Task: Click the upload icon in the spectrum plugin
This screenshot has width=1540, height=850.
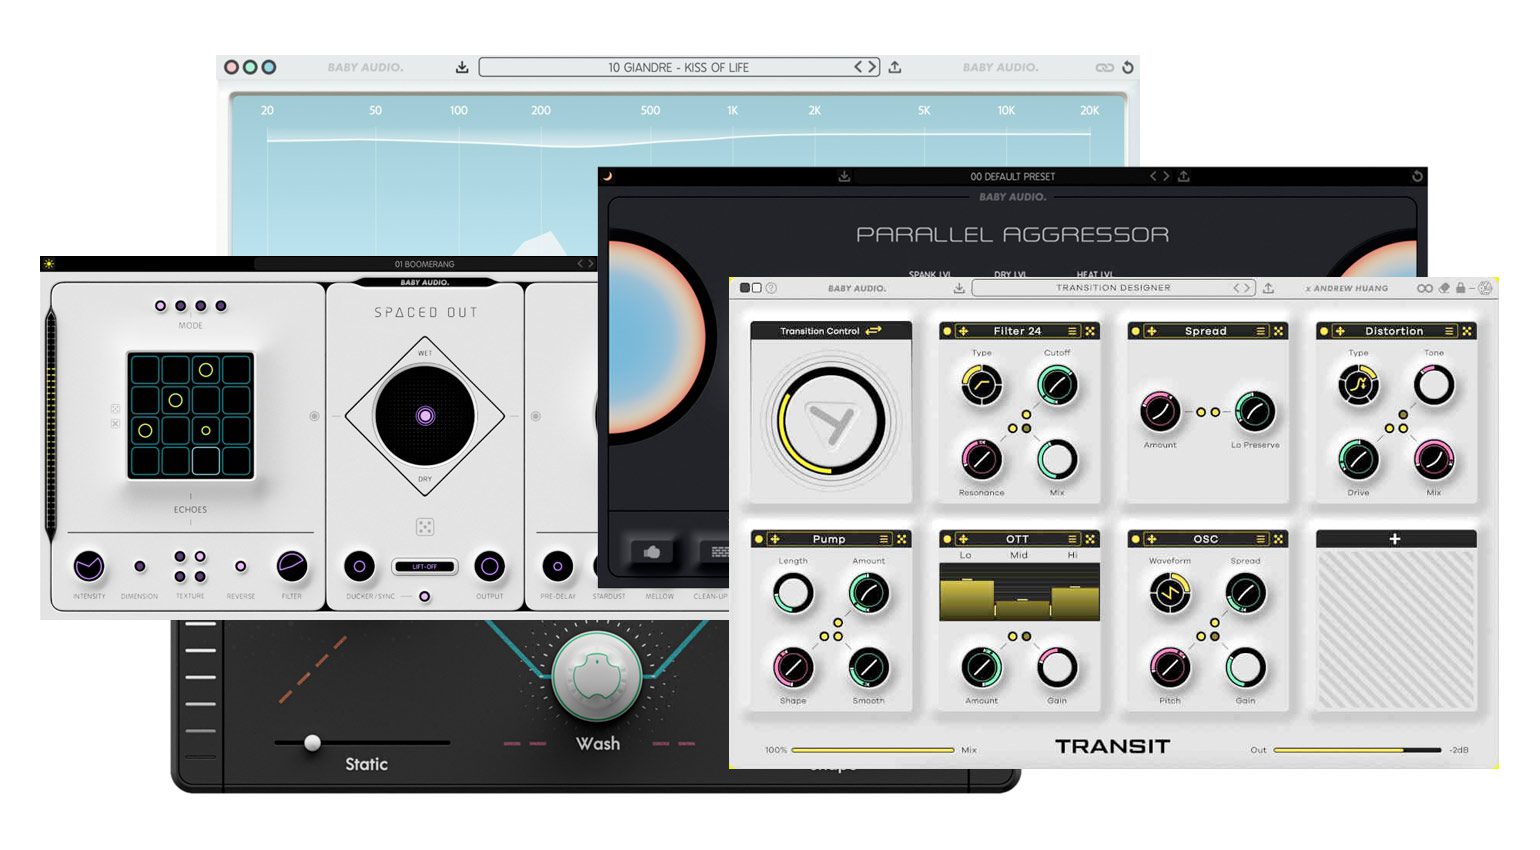Action: coord(895,67)
